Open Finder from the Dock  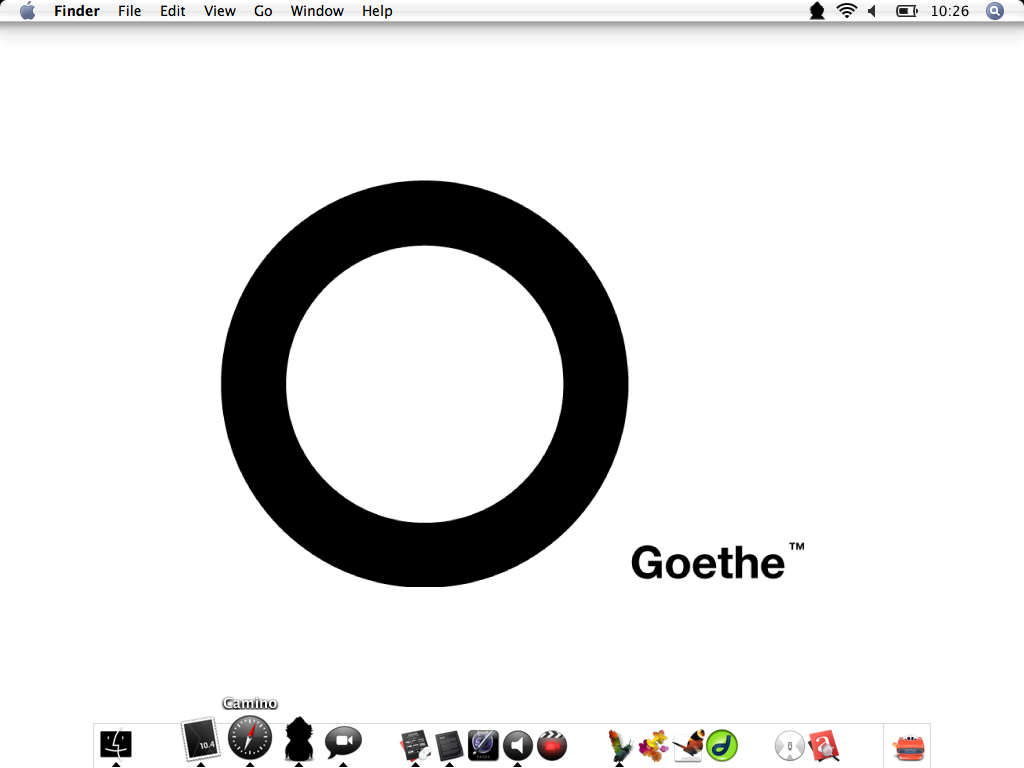(x=116, y=744)
